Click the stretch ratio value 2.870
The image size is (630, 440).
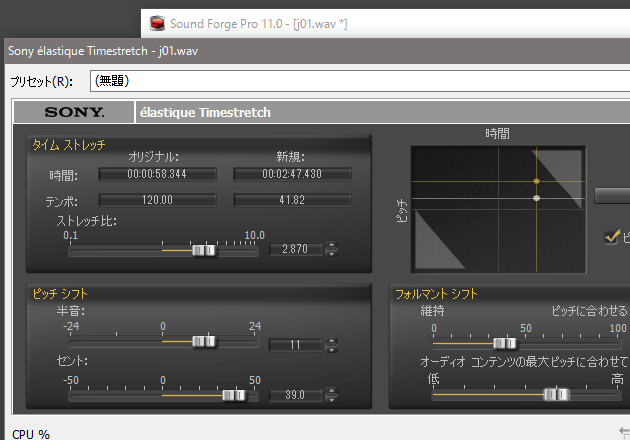[x=295, y=249]
